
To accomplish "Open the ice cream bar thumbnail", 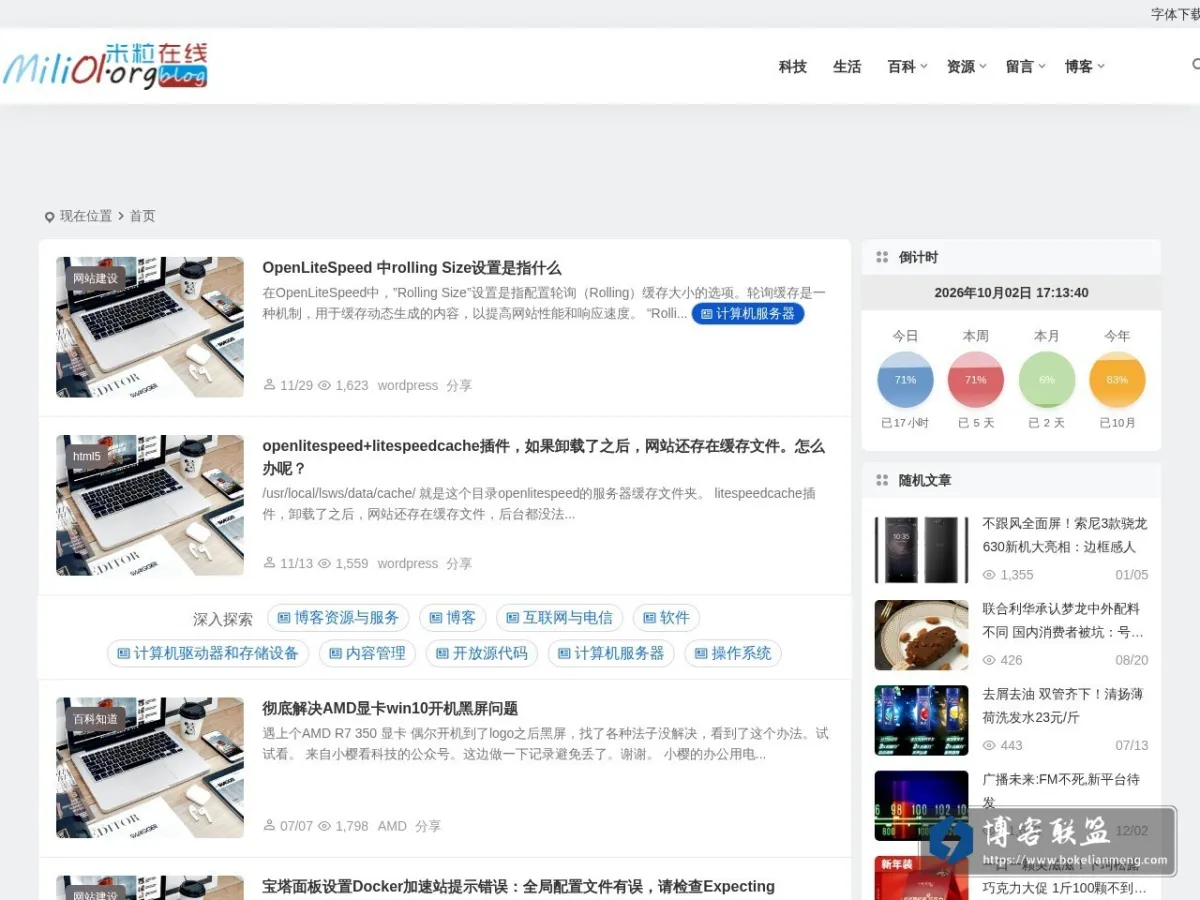I will pos(921,635).
